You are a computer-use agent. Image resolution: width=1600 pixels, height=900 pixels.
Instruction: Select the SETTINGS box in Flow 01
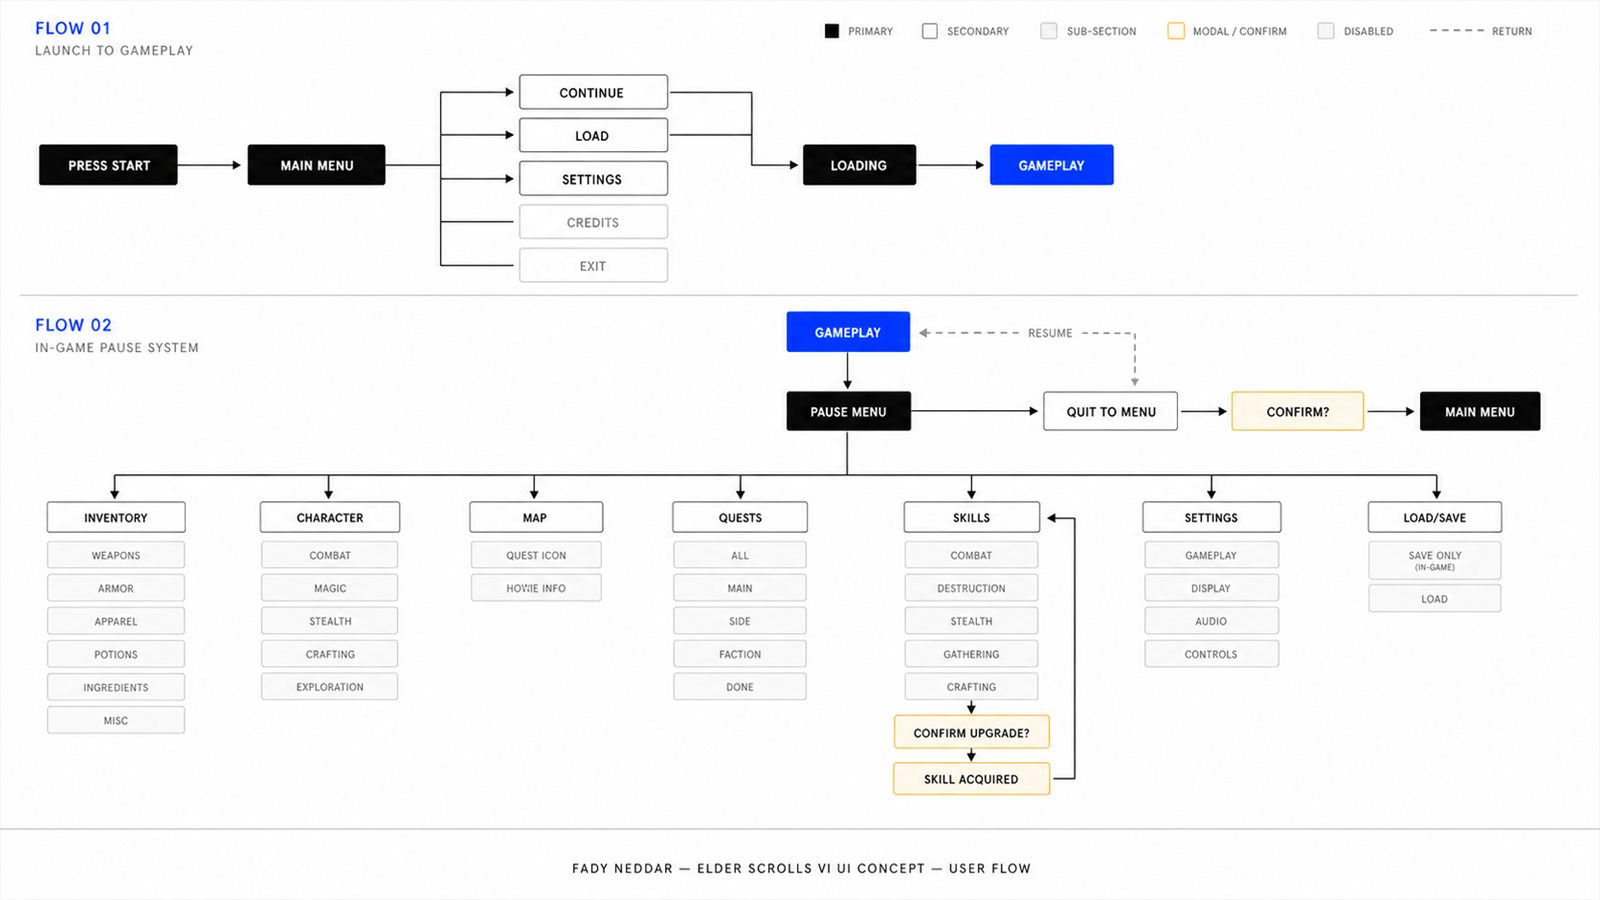593,179
